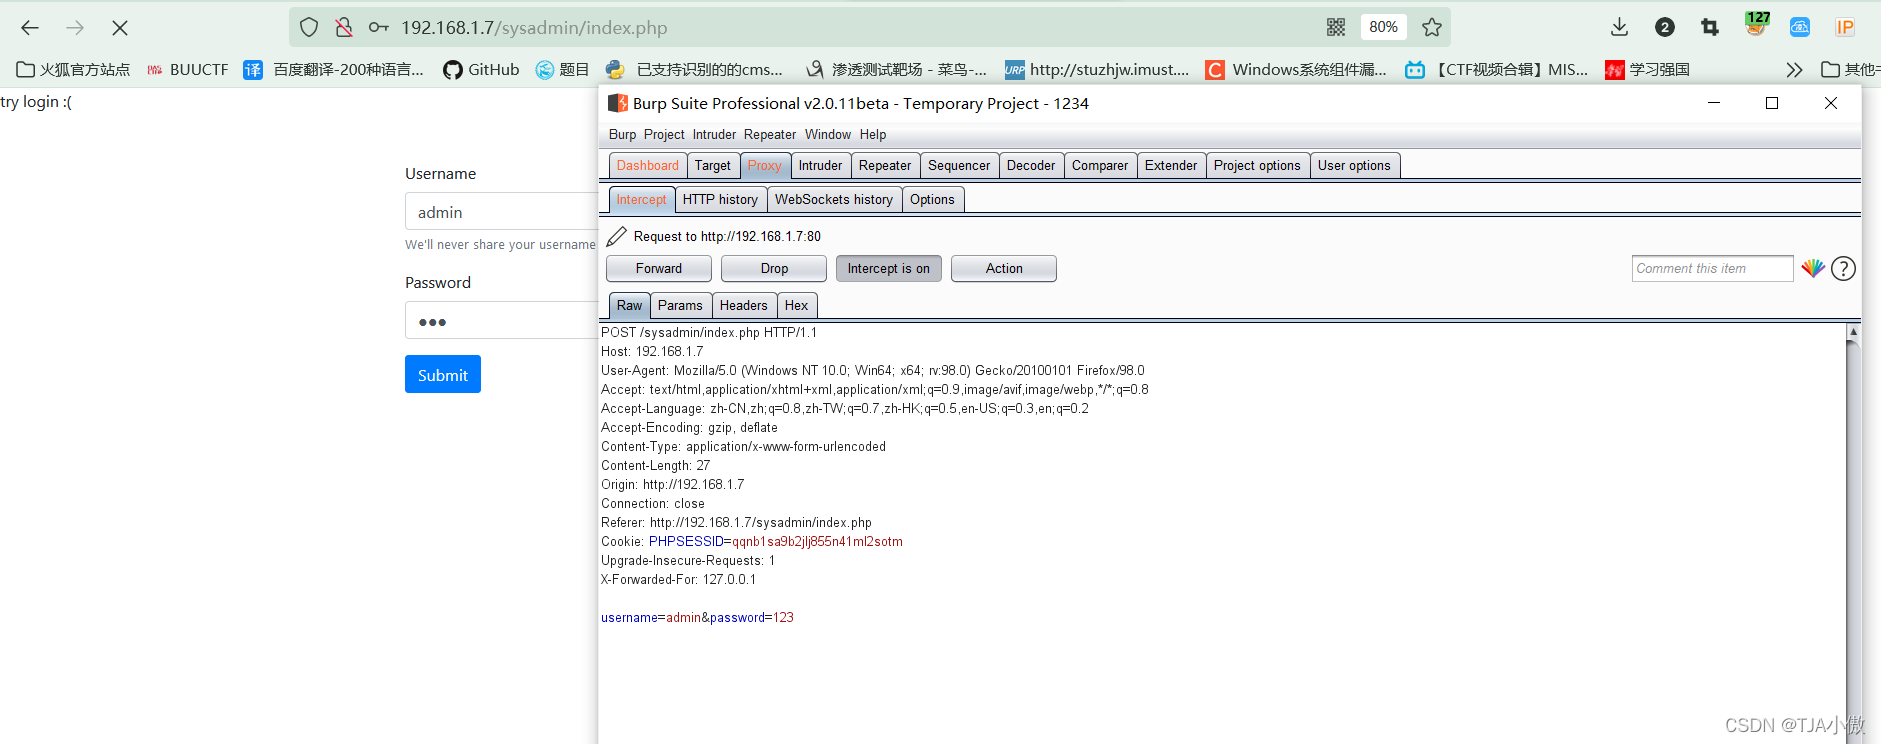1881x744 pixels.
Task: Toggle the Intercept is on button
Action: [x=889, y=269]
